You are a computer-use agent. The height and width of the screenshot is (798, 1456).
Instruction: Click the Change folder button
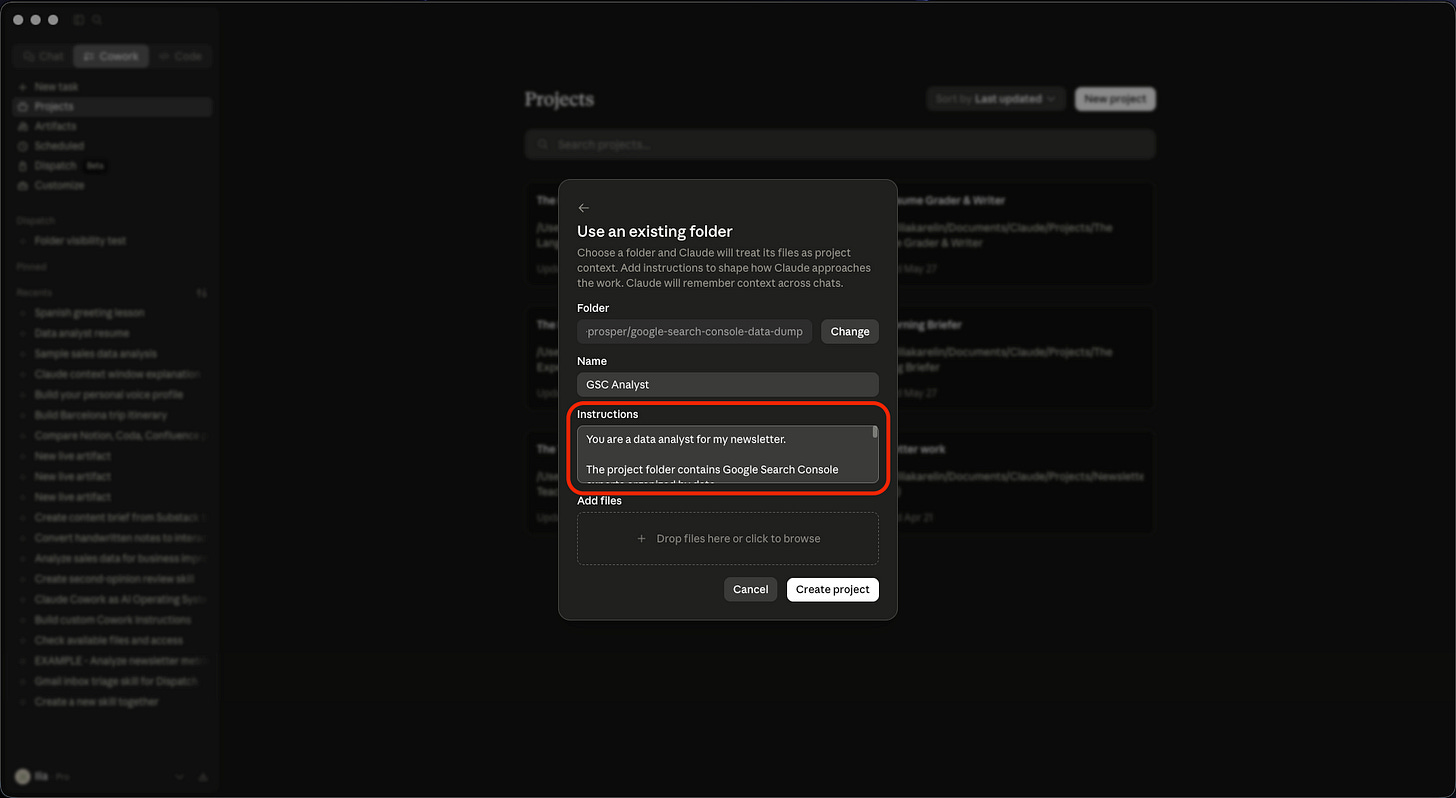tap(850, 332)
